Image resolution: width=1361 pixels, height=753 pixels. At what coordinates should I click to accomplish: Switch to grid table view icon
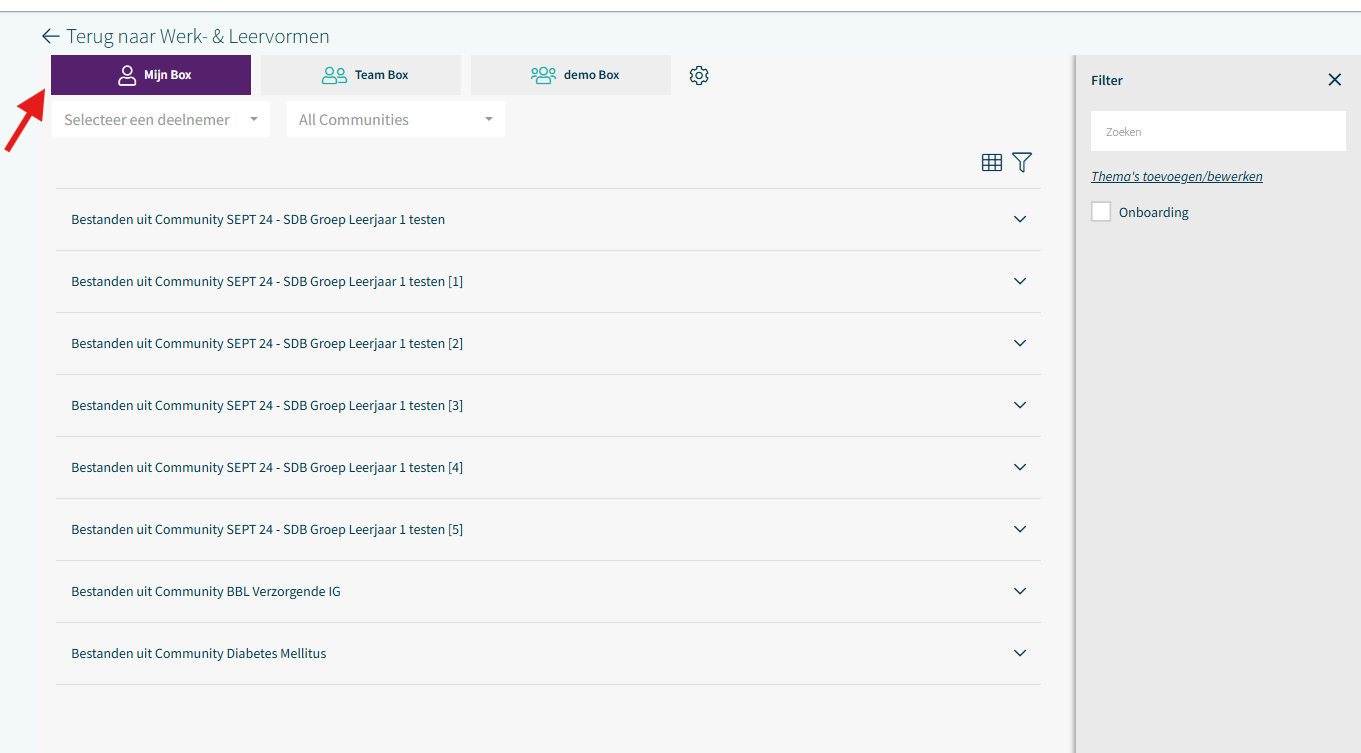pos(992,162)
